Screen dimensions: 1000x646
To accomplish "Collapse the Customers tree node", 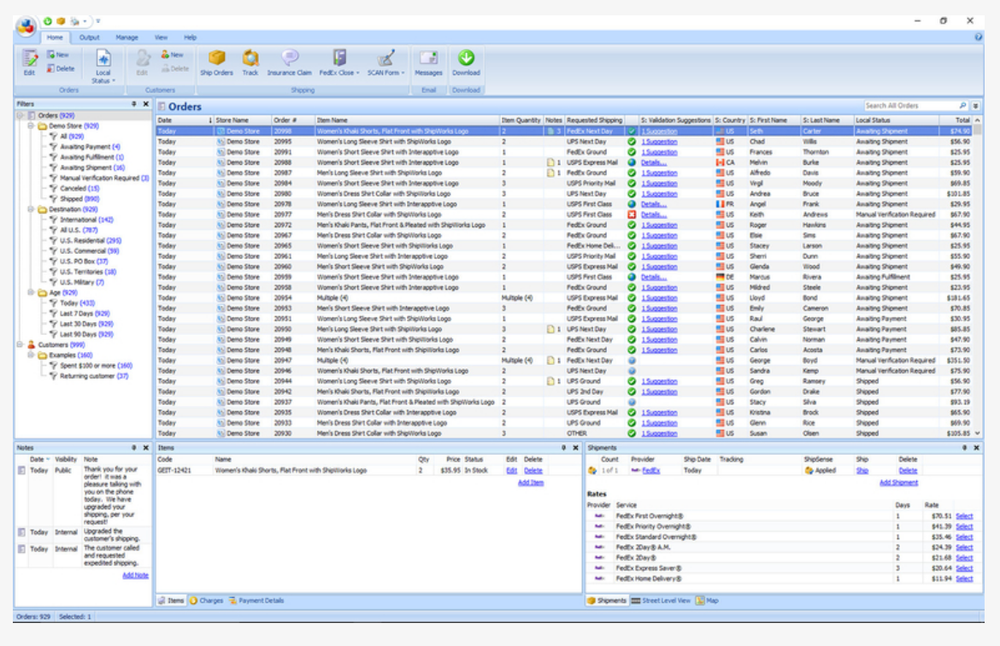I will tap(20, 344).
